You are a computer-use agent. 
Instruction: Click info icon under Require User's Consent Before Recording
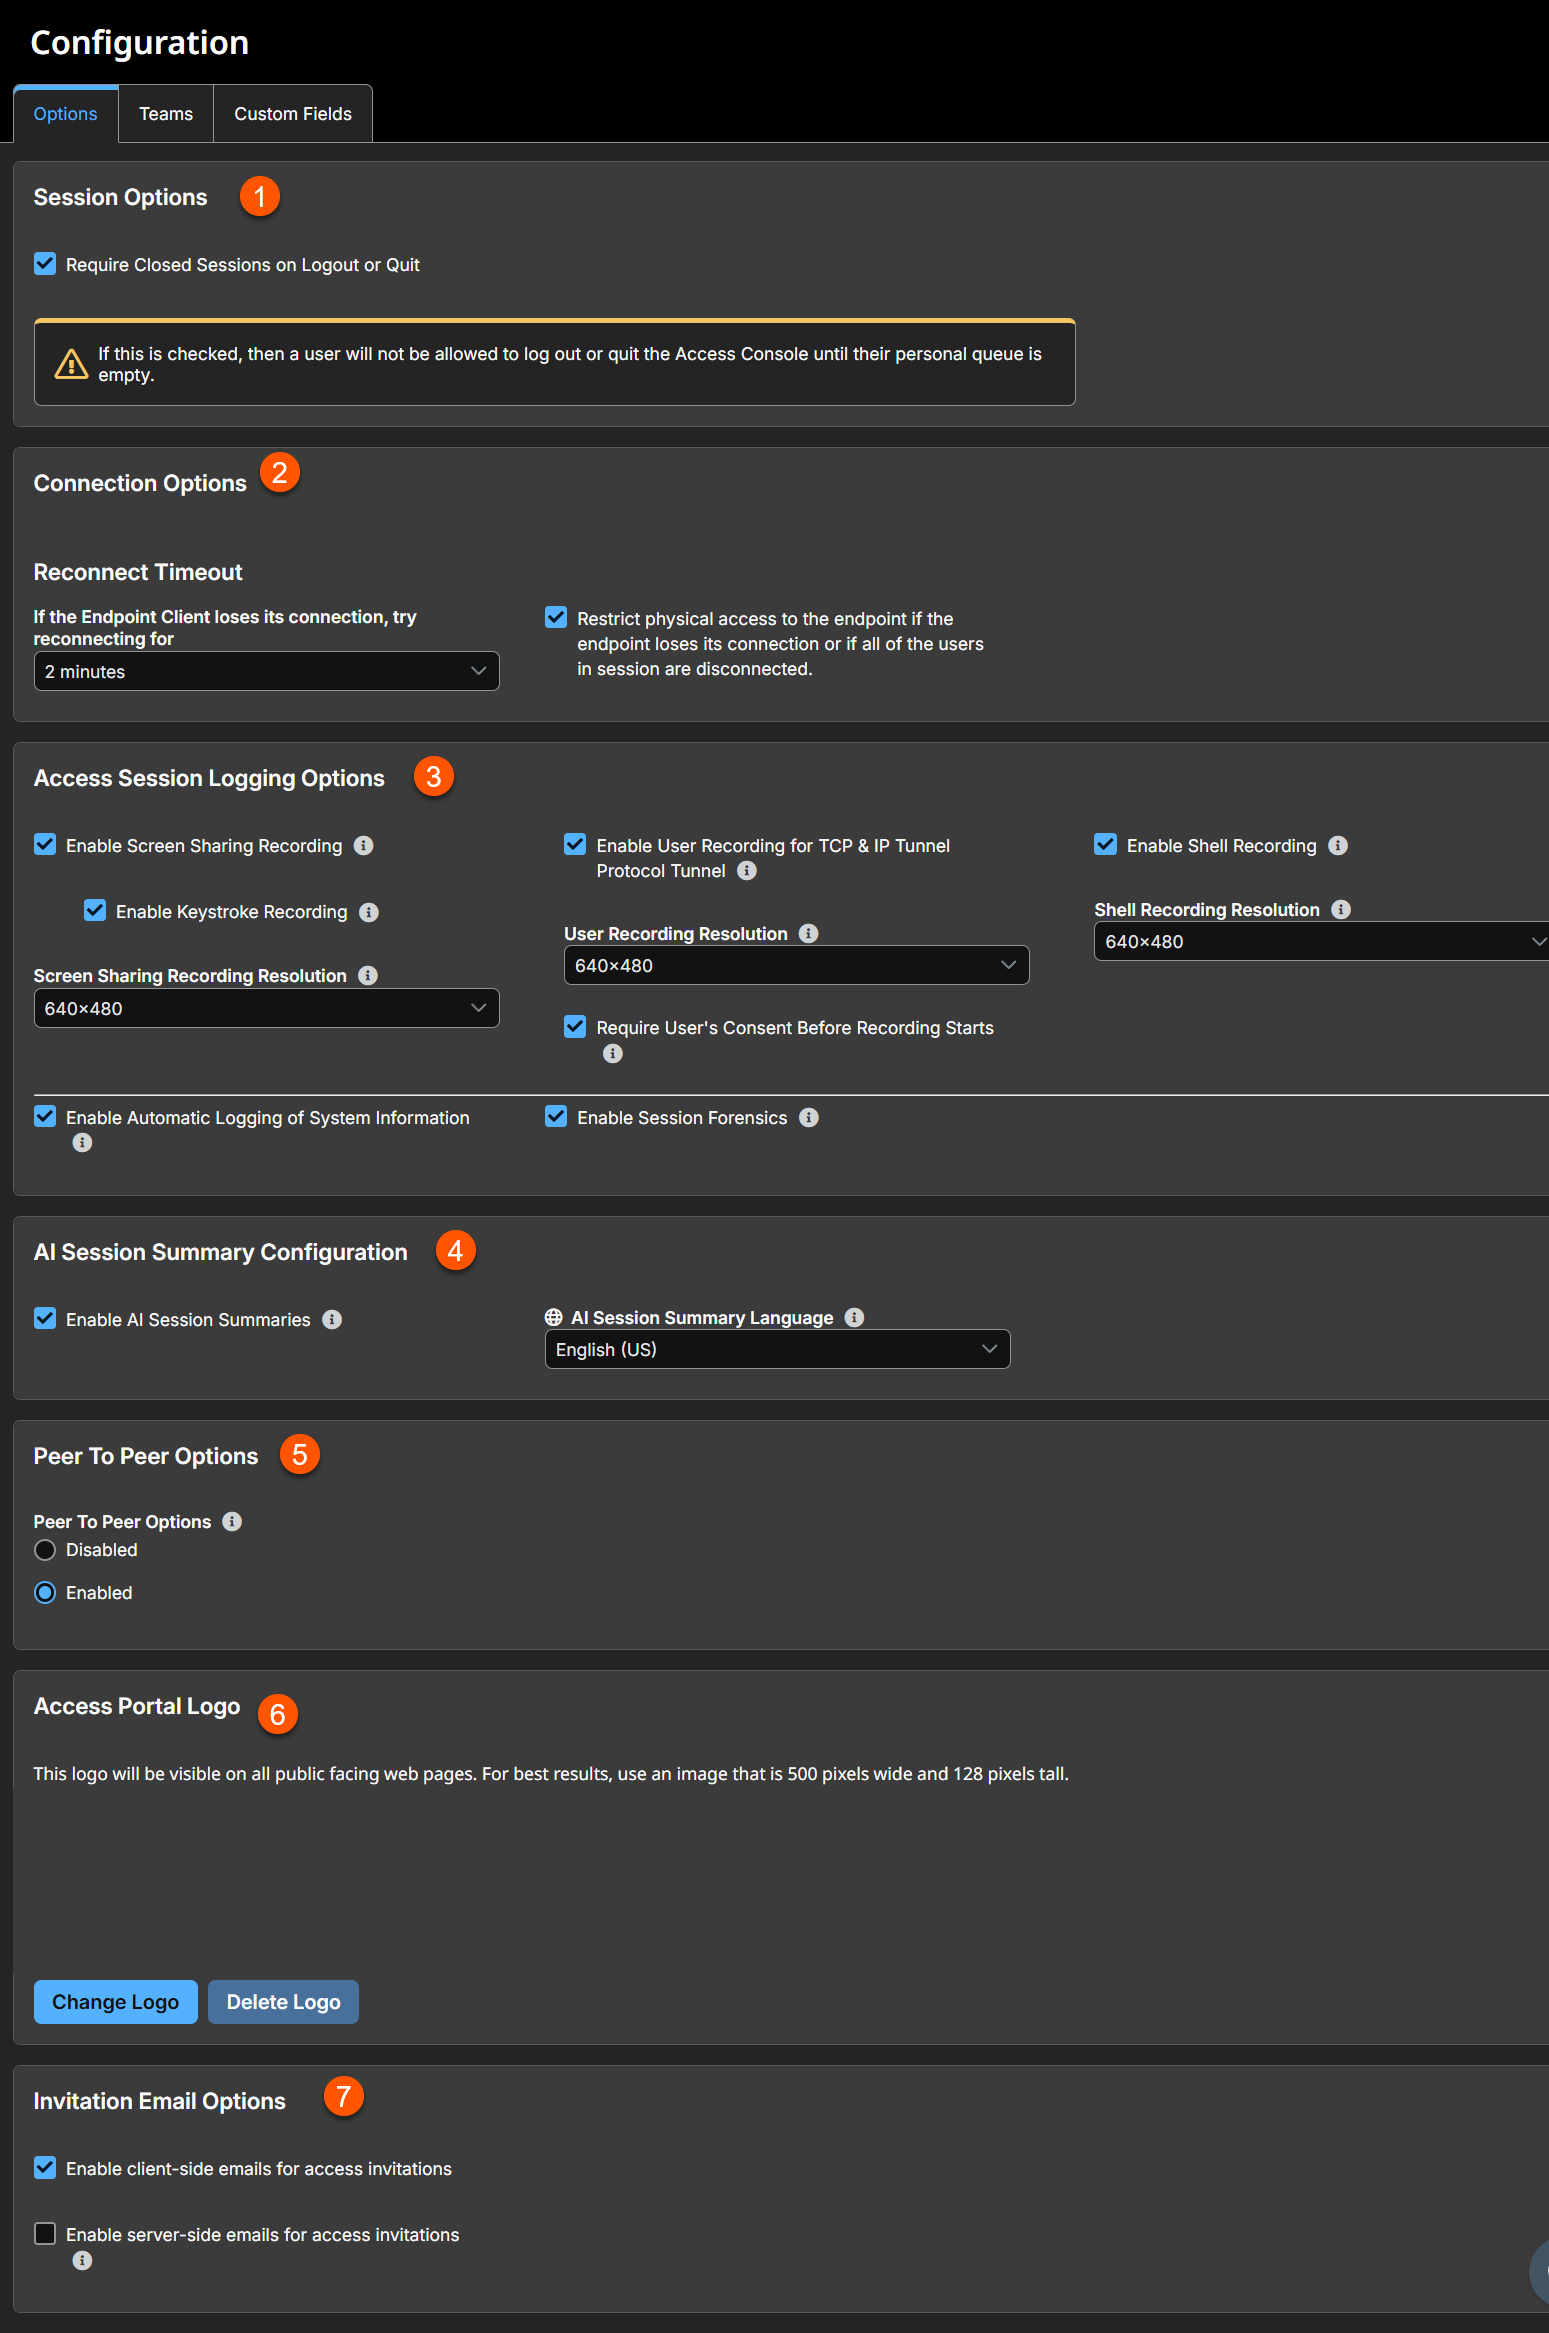613,1053
